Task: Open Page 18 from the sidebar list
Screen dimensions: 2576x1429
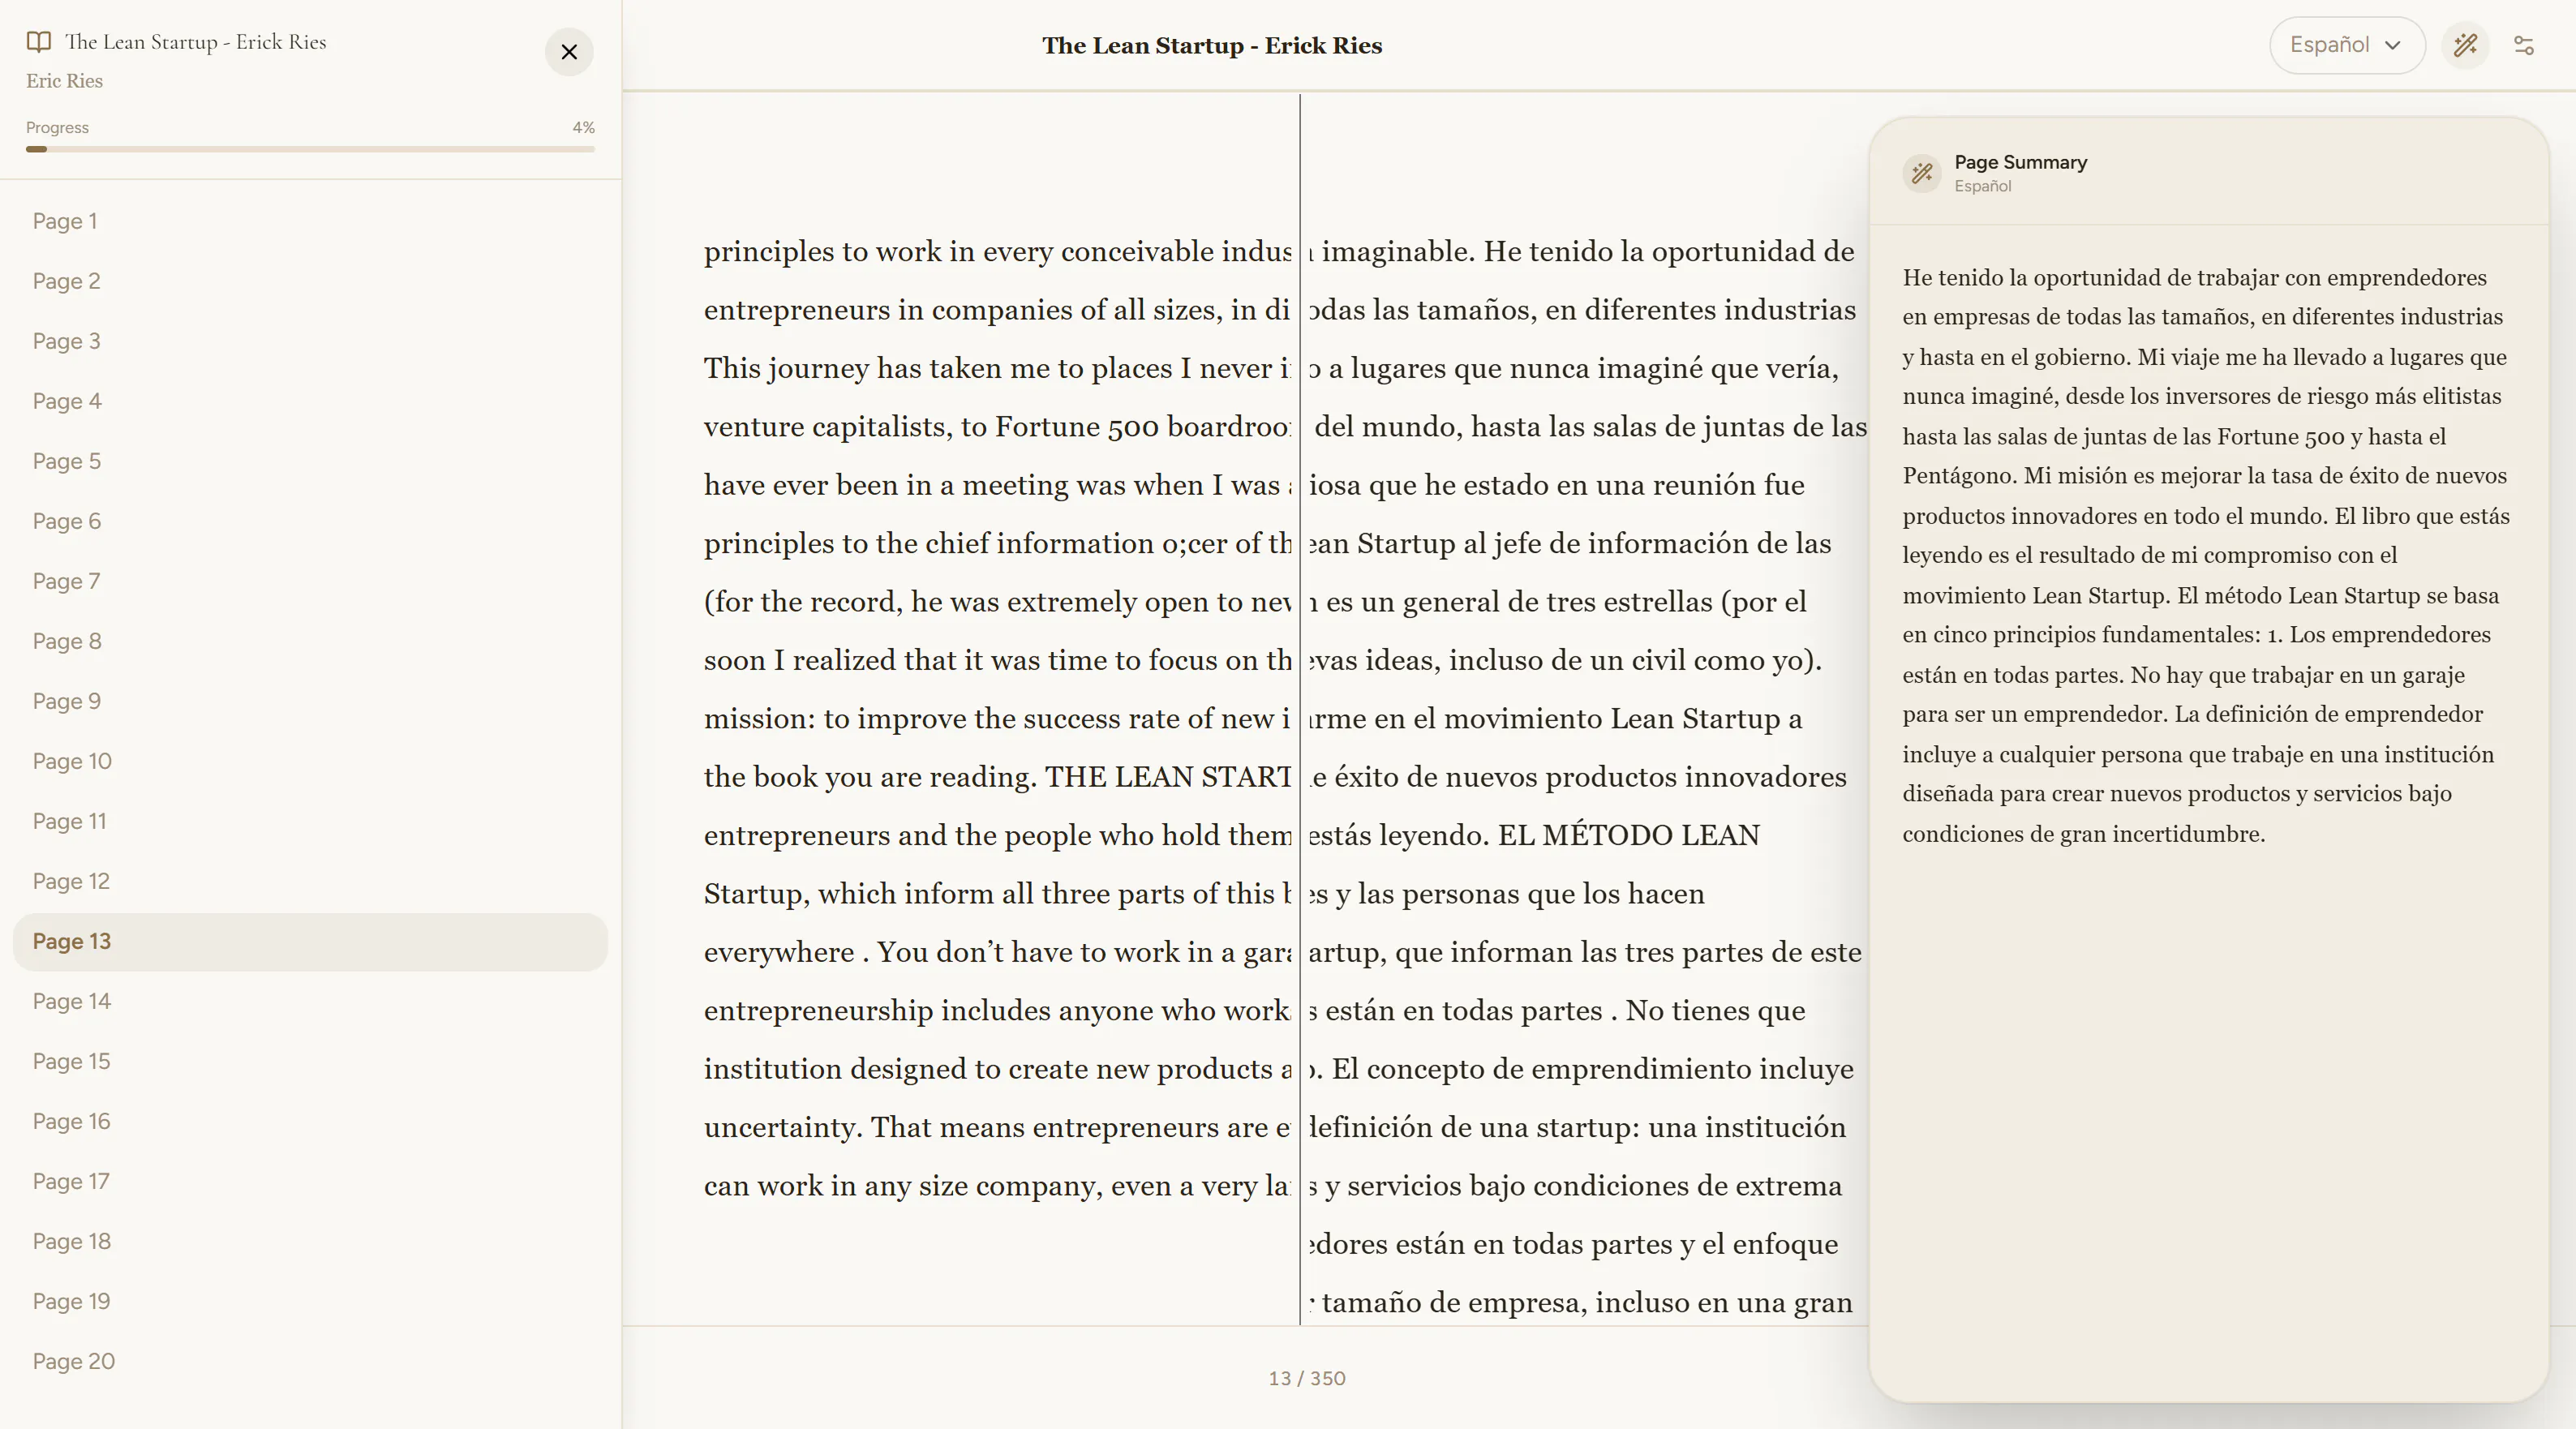Action: click(310, 1241)
